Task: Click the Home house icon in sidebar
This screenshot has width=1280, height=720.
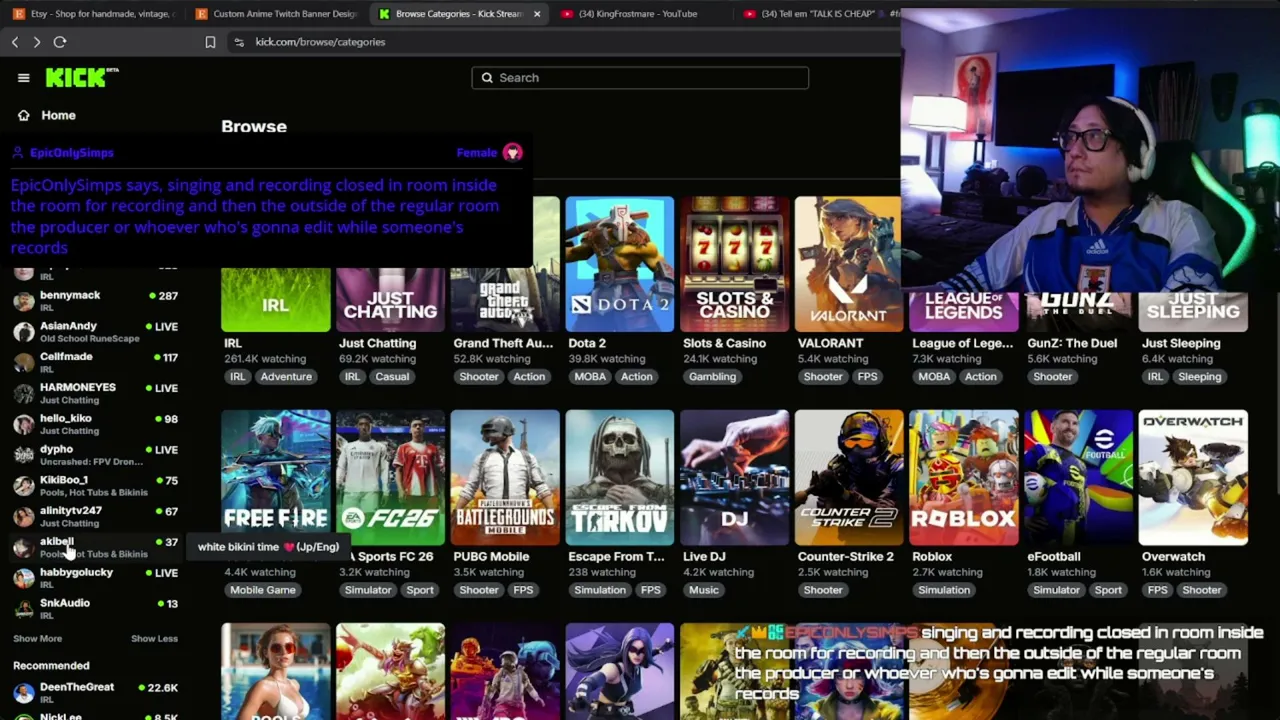Action: coord(23,115)
